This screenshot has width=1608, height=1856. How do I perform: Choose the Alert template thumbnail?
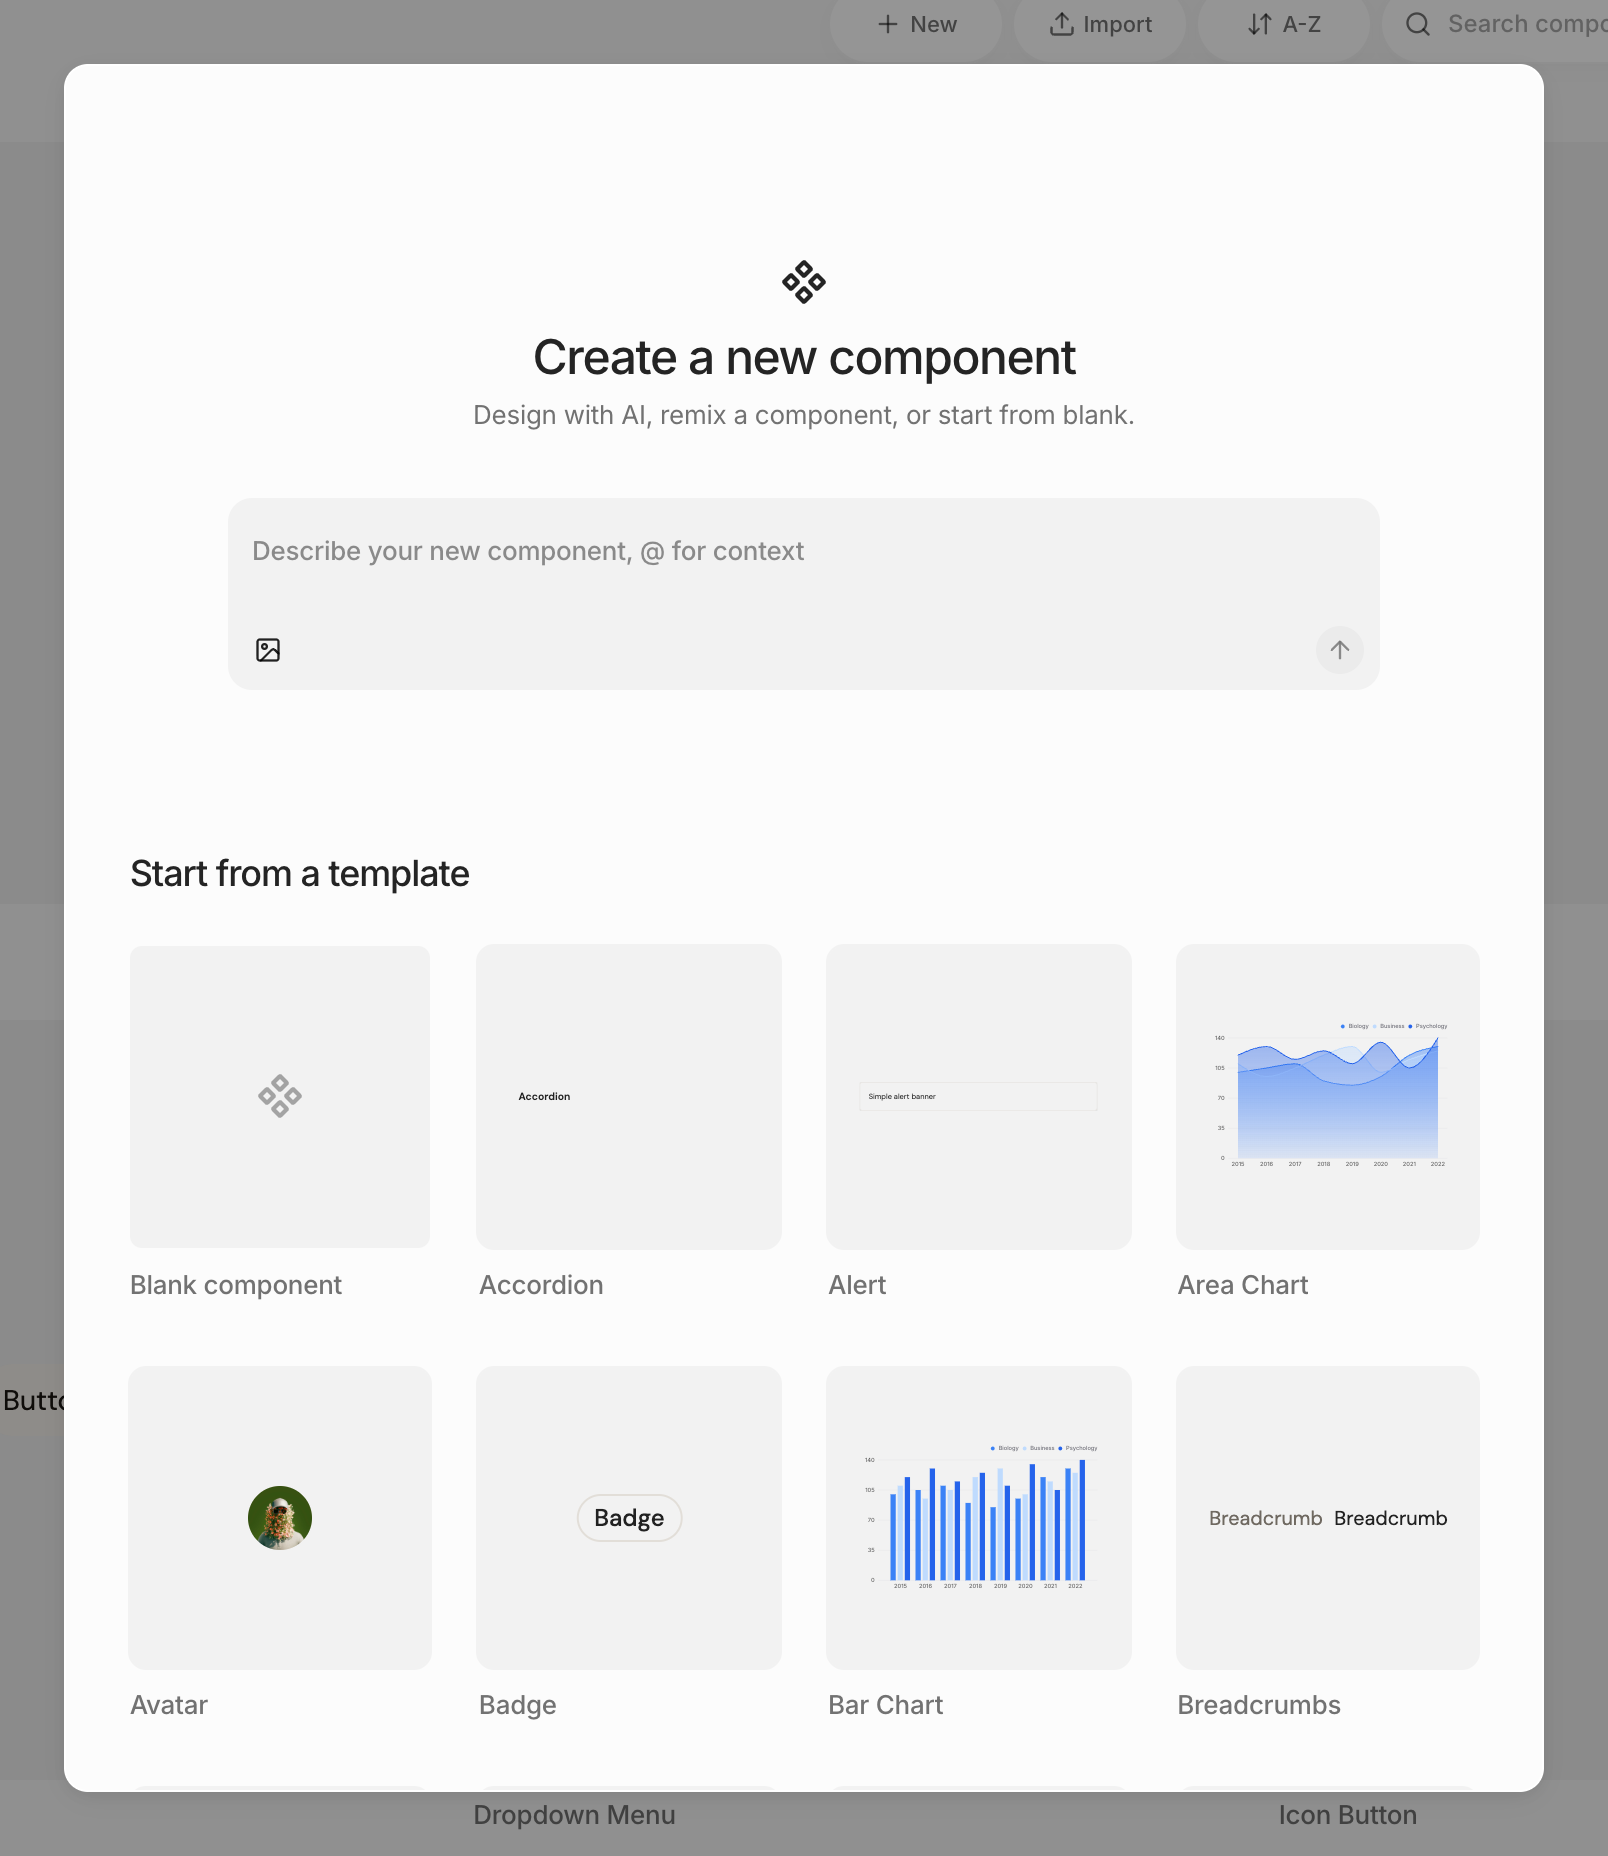click(979, 1097)
